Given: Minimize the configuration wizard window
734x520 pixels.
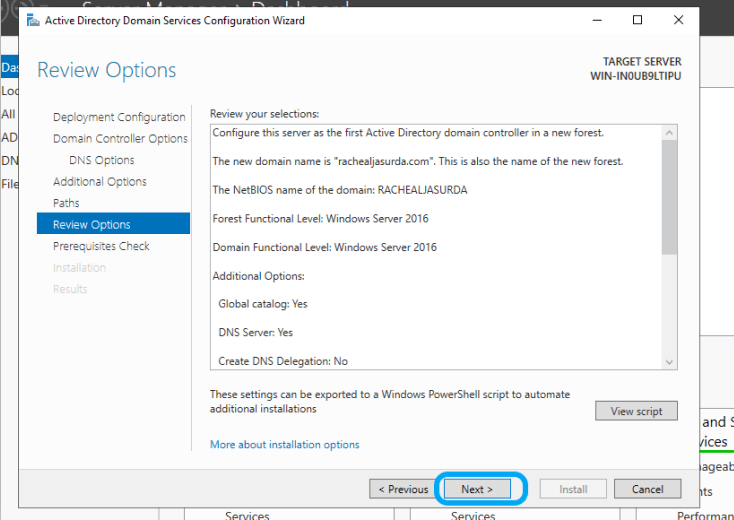Looking at the screenshot, I should pyautogui.click(x=597, y=20).
